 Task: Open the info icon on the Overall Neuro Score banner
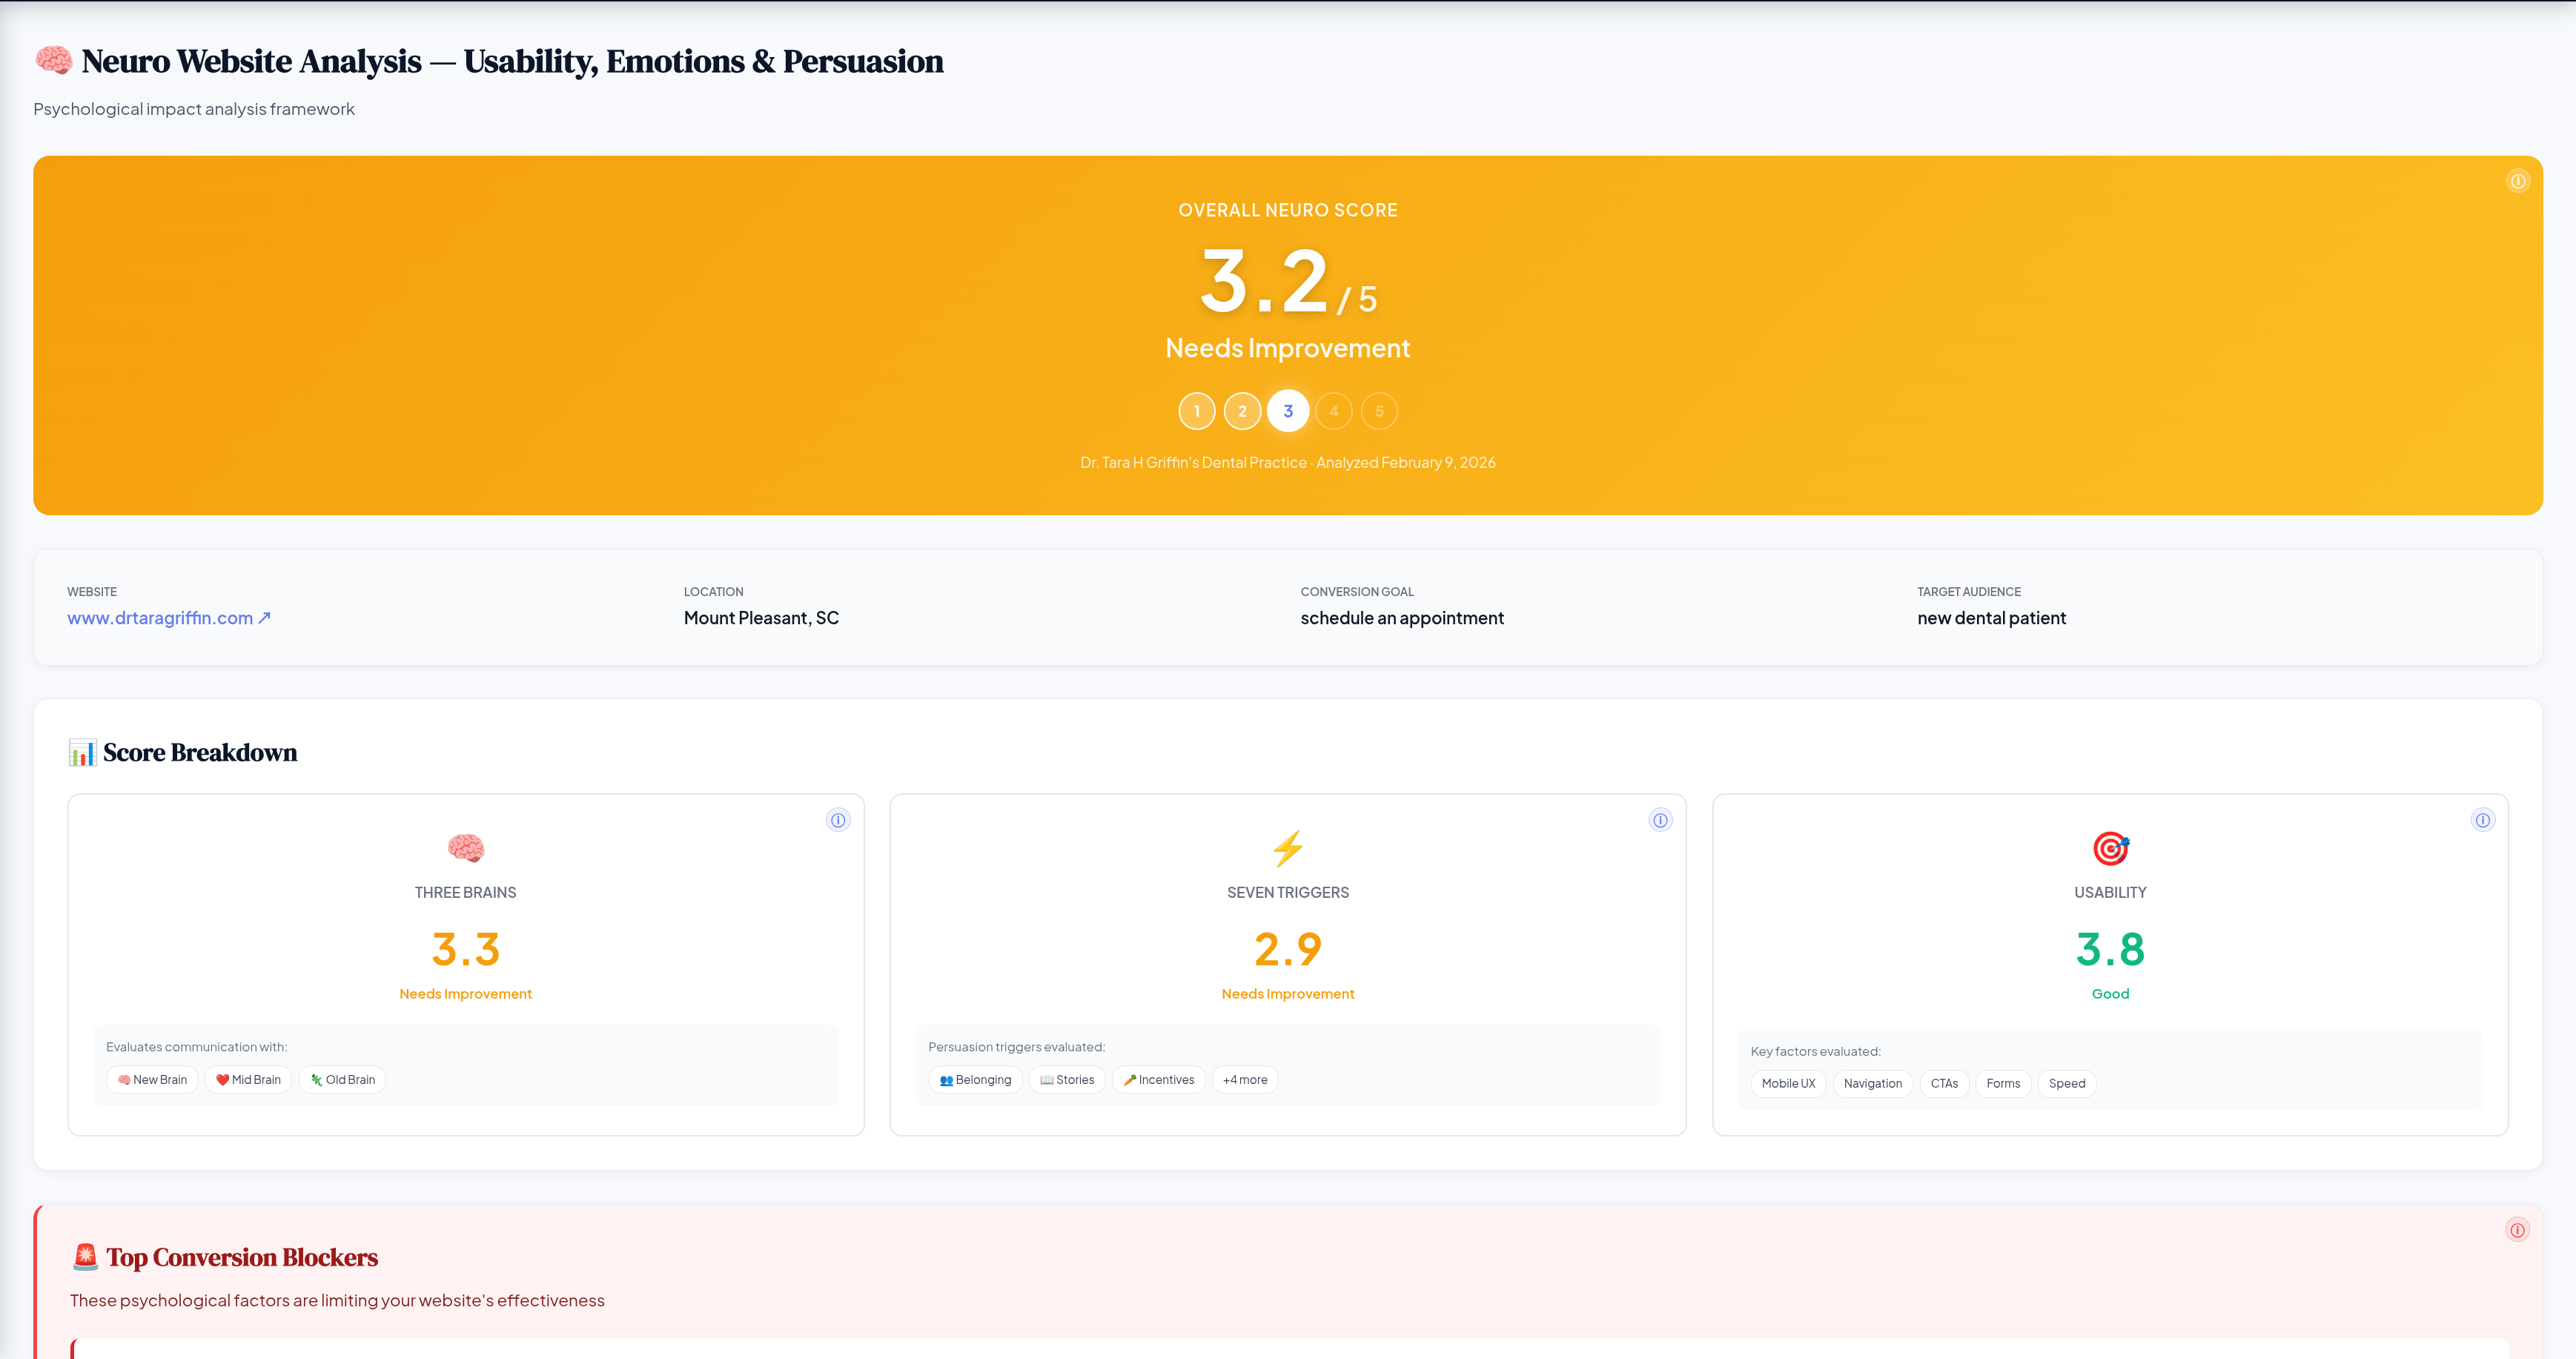(2517, 181)
